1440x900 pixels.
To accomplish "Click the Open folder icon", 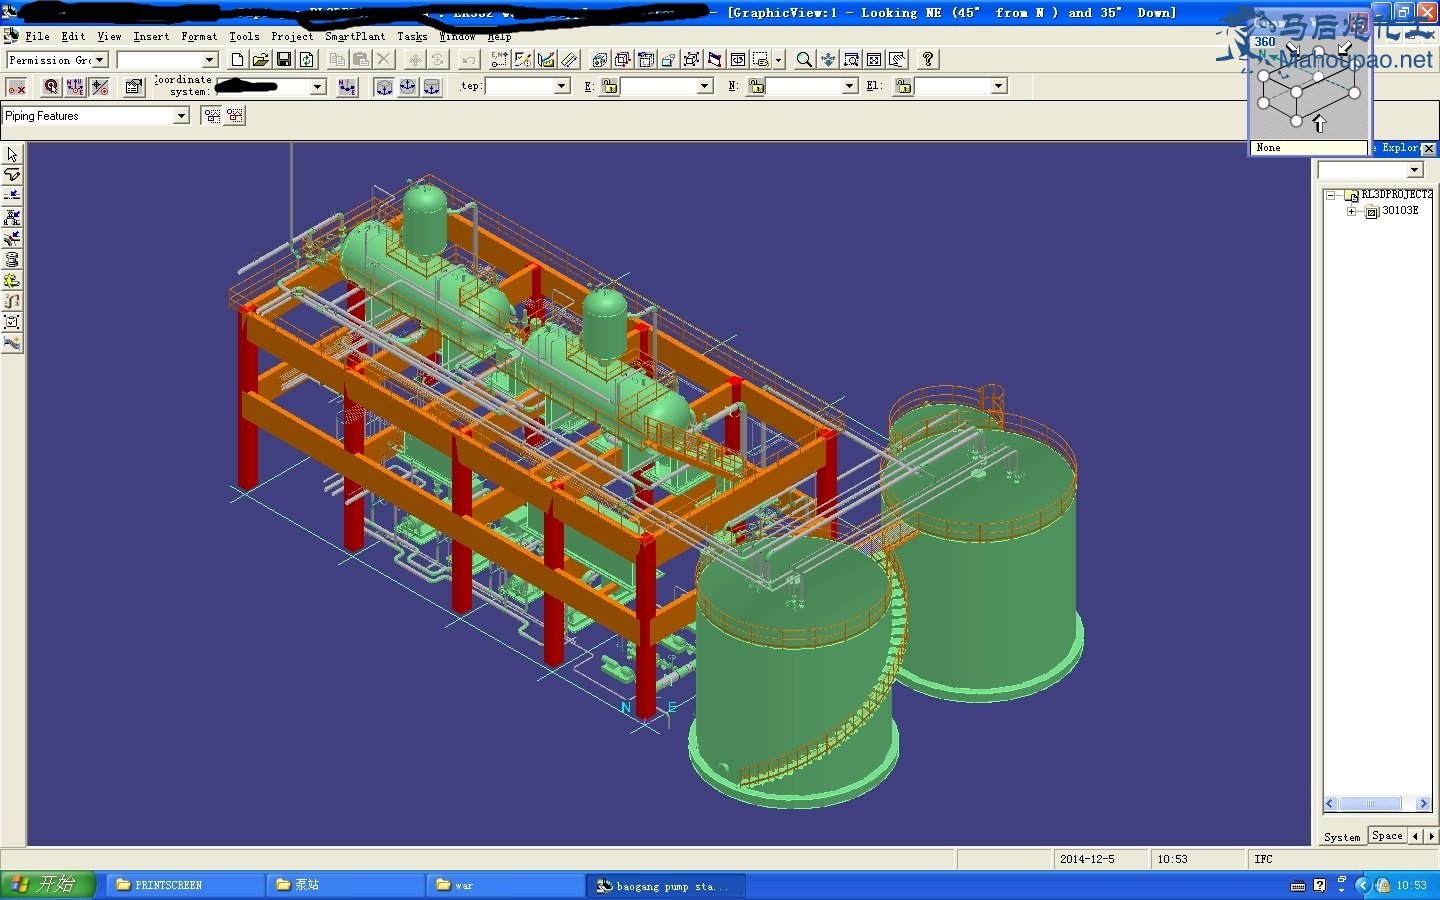I will [x=260, y=60].
